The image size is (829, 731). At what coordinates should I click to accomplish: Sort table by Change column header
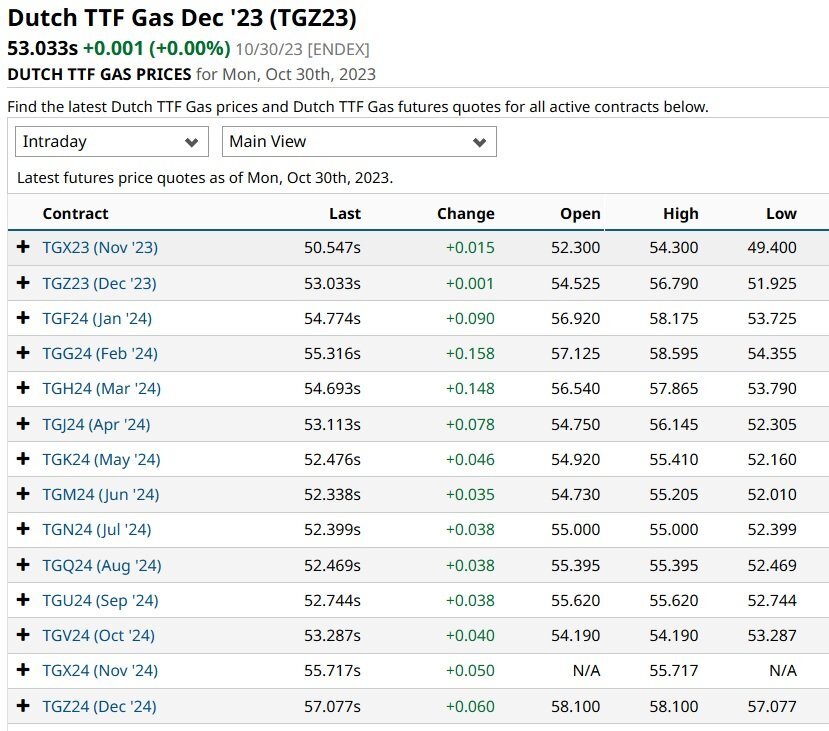pyautogui.click(x=466, y=214)
